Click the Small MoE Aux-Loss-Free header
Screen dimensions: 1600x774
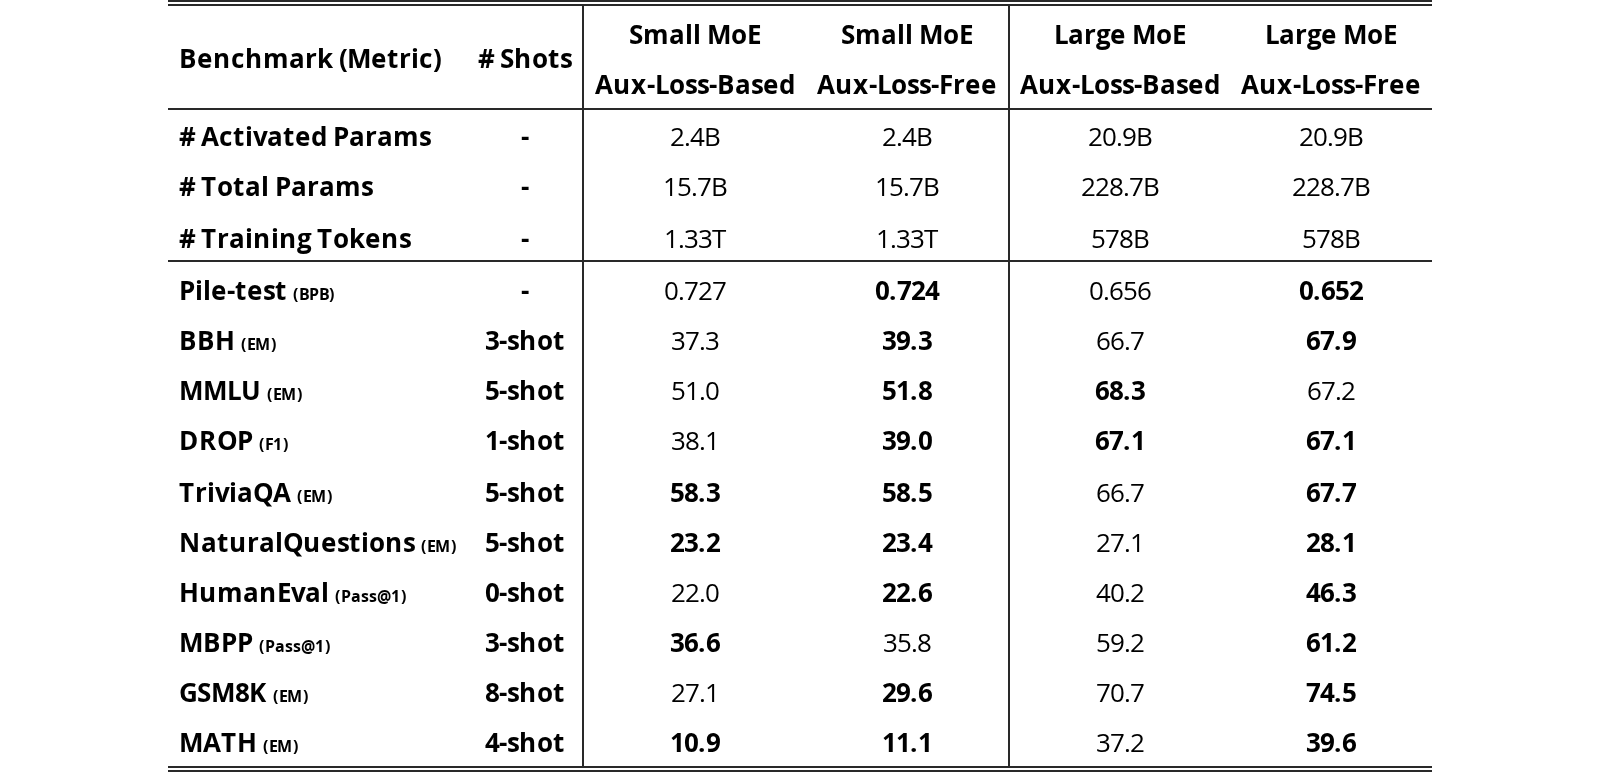[907, 59]
